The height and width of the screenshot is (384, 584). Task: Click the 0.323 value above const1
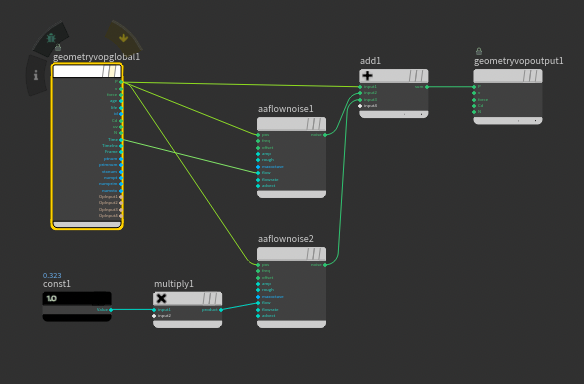click(x=52, y=276)
